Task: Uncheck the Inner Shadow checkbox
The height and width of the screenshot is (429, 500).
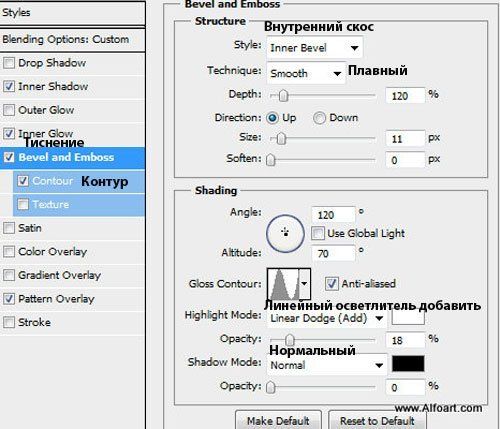Action: pos(9,86)
